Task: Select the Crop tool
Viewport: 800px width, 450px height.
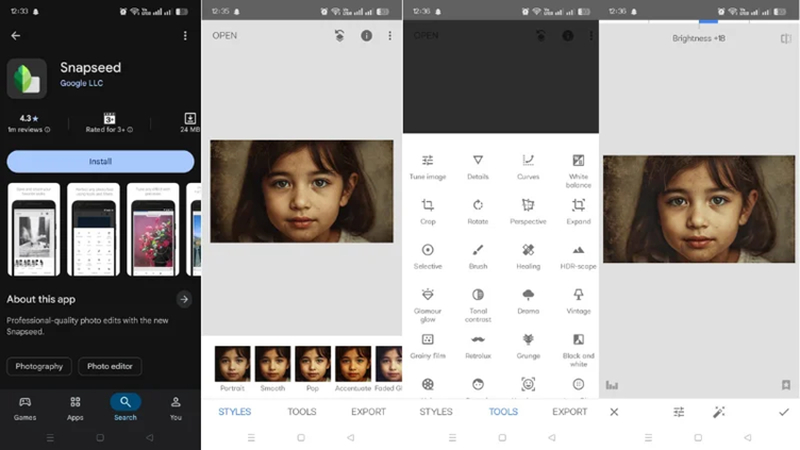Action: pyautogui.click(x=428, y=212)
